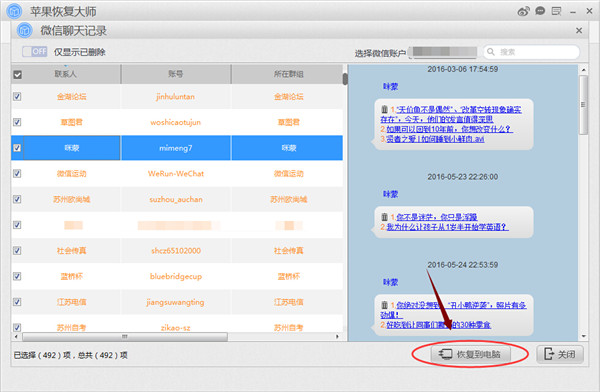Click trash icon in first 咪蒙 message
The width and height of the screenshot is (600, 392).
pos(385,109)
